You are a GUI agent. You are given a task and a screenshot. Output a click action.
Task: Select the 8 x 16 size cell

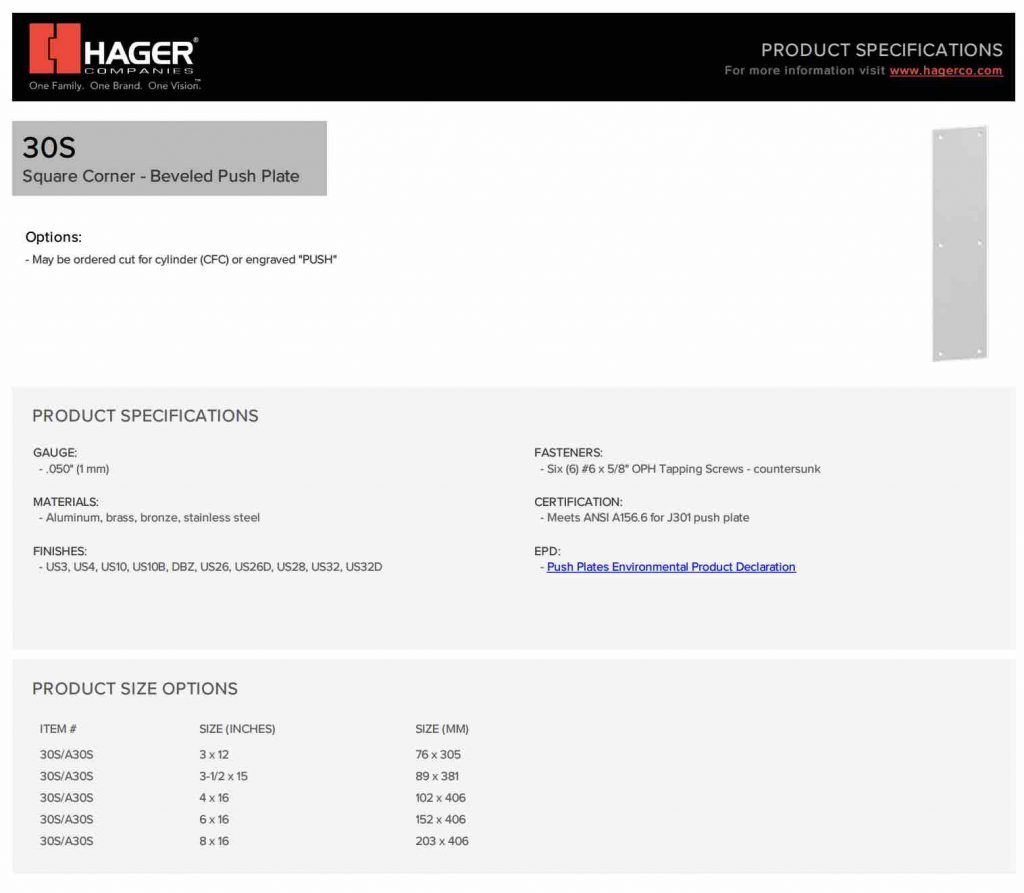click(x=214, y=841)
